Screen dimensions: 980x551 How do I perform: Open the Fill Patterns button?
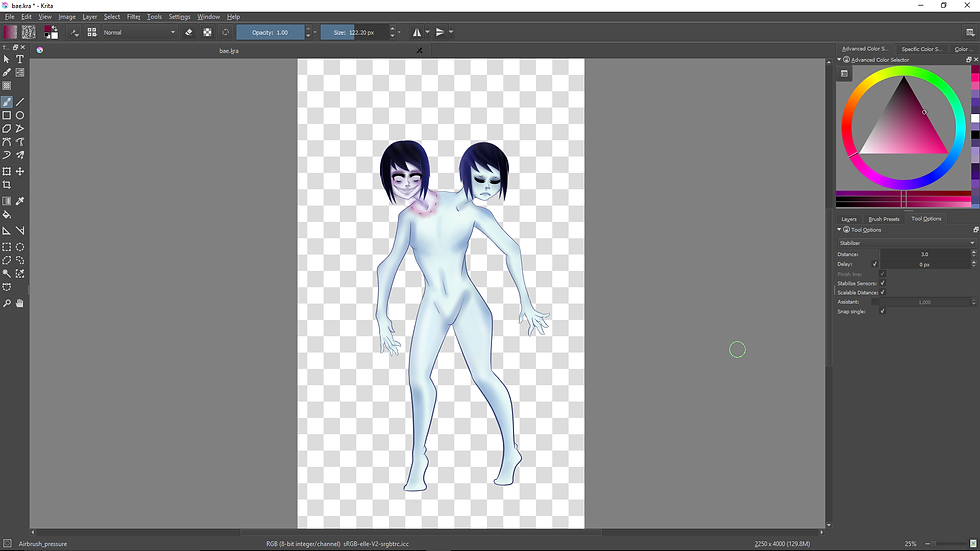point(28,32)
